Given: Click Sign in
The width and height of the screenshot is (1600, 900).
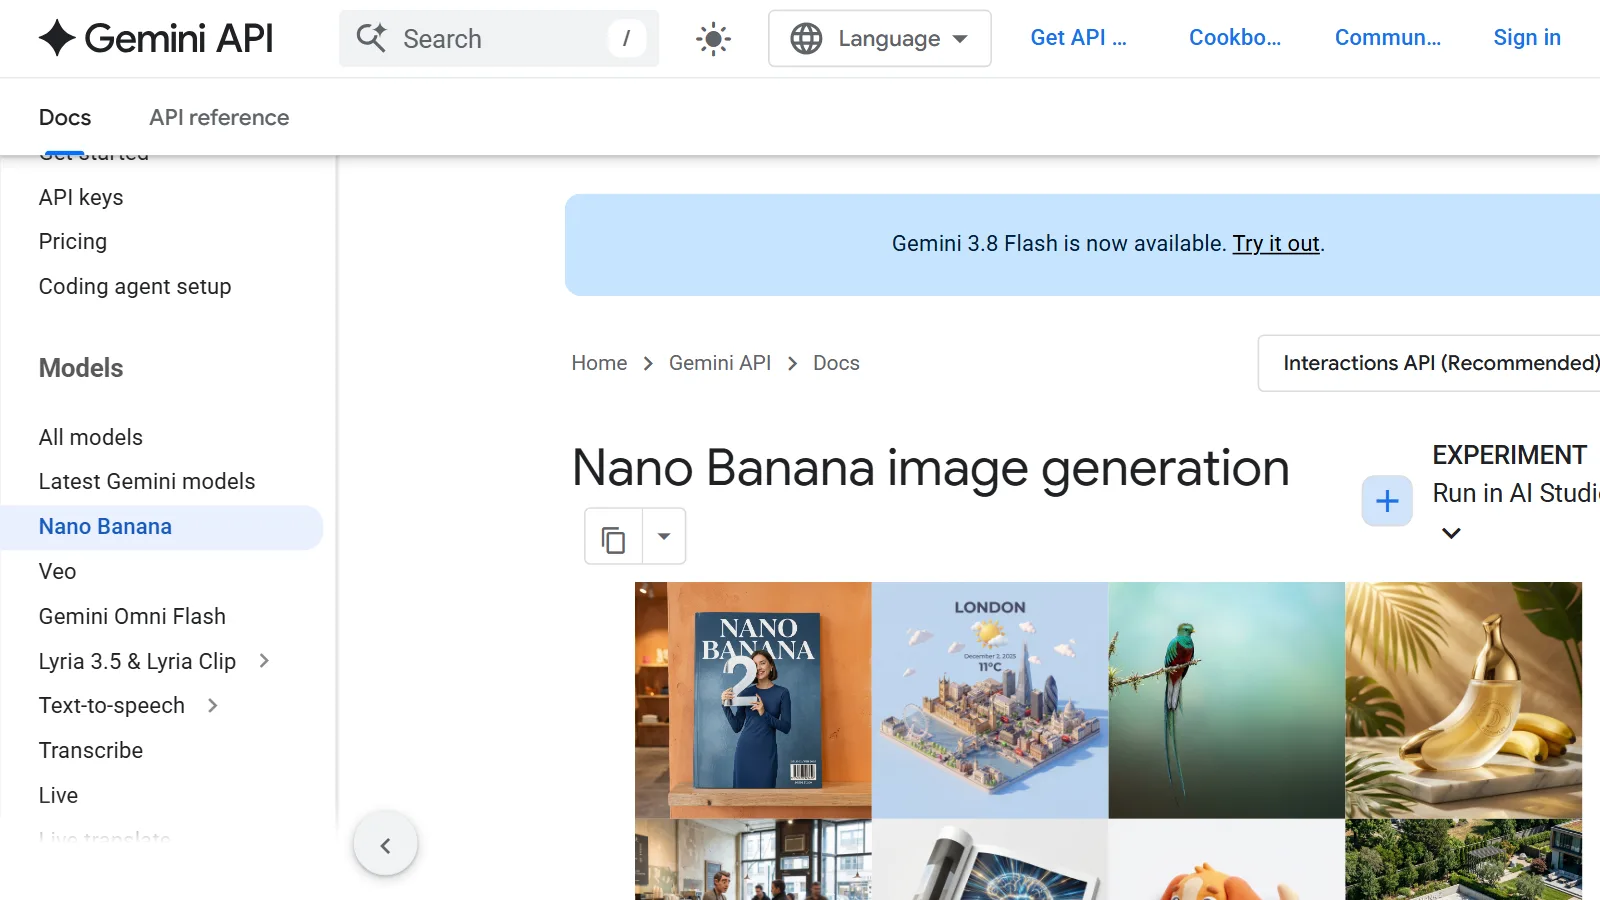Looking at the screenshot, I should tap(1526, 38).
